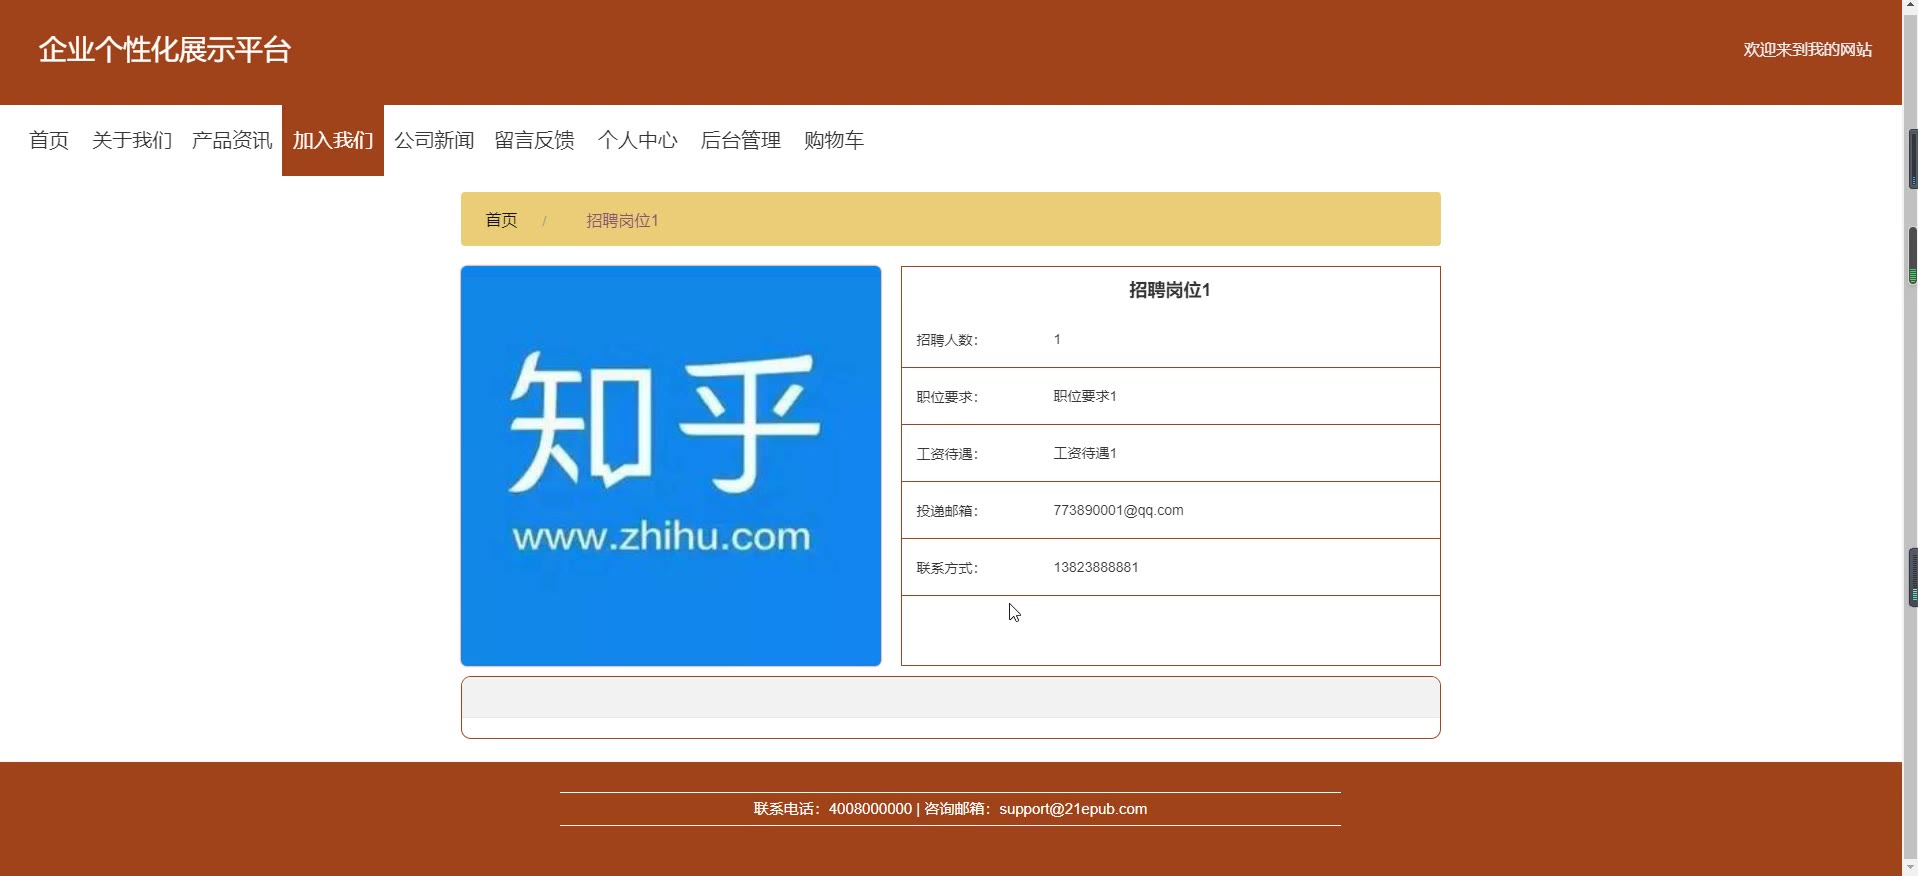Click 首页 in the breadcrumb bar
Screen dimensions: 1918x876
501,220
